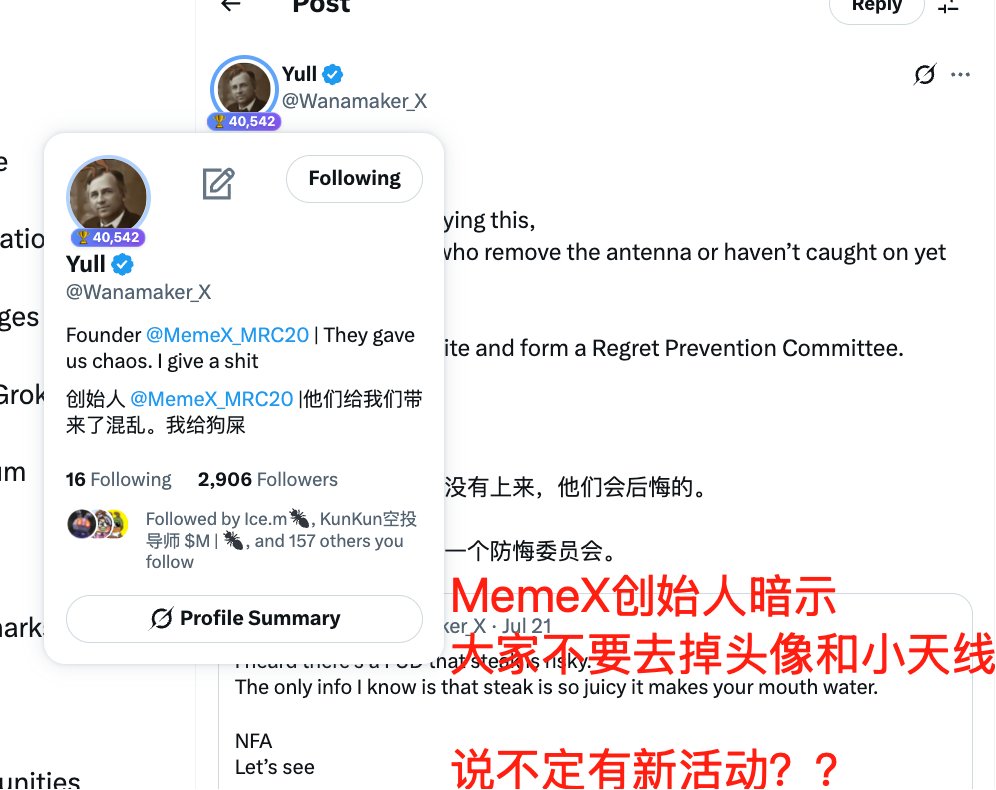Click the back arrow beside Post header
This screenshot has height=790, width=996.
[231, 5]
